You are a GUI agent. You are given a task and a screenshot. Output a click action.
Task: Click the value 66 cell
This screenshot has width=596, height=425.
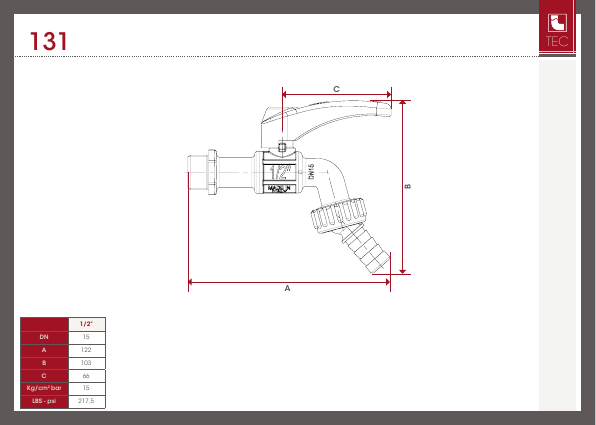click(87, 376)
